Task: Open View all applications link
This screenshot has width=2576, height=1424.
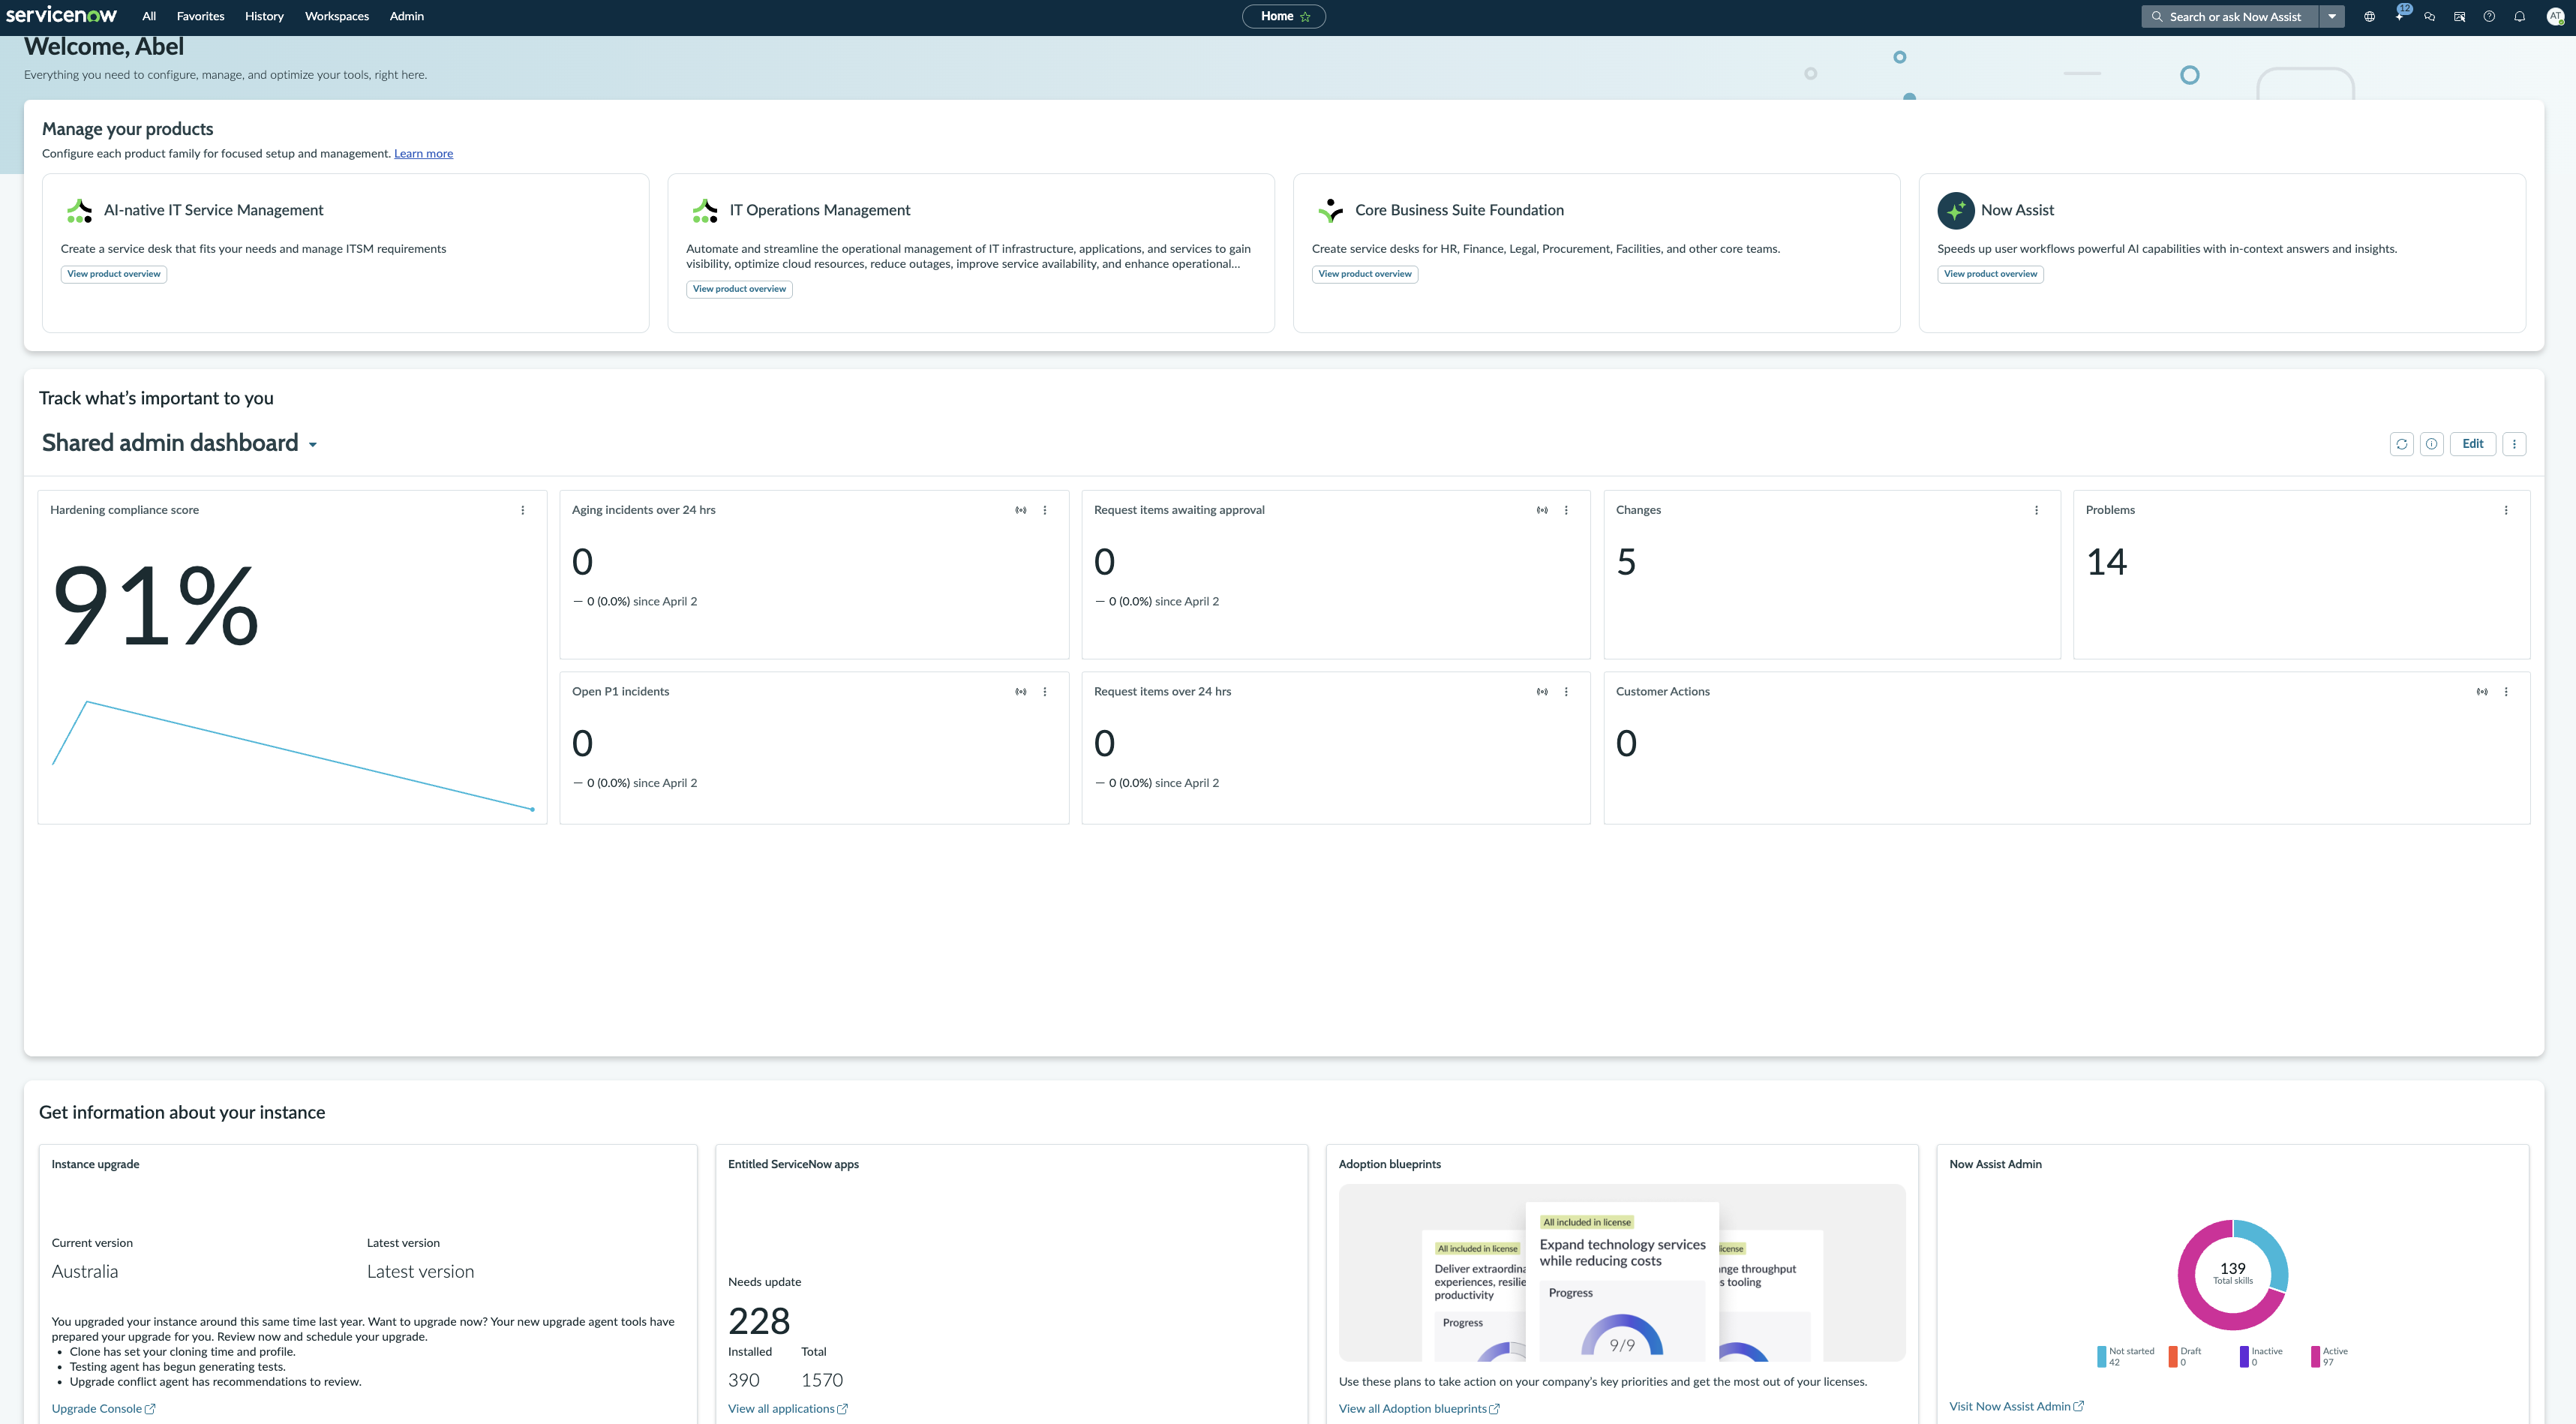Action: (x=787, y=1409)
